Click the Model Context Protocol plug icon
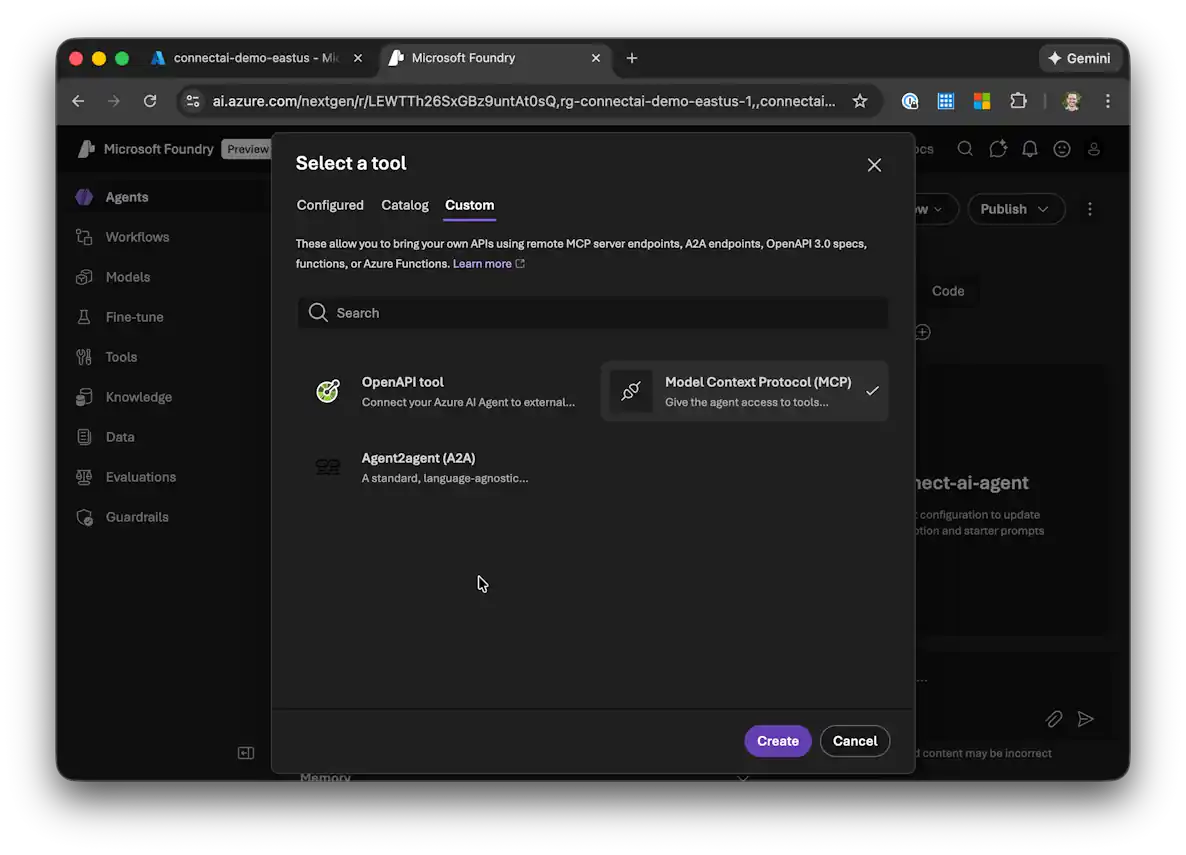 [x=631, y=391]
